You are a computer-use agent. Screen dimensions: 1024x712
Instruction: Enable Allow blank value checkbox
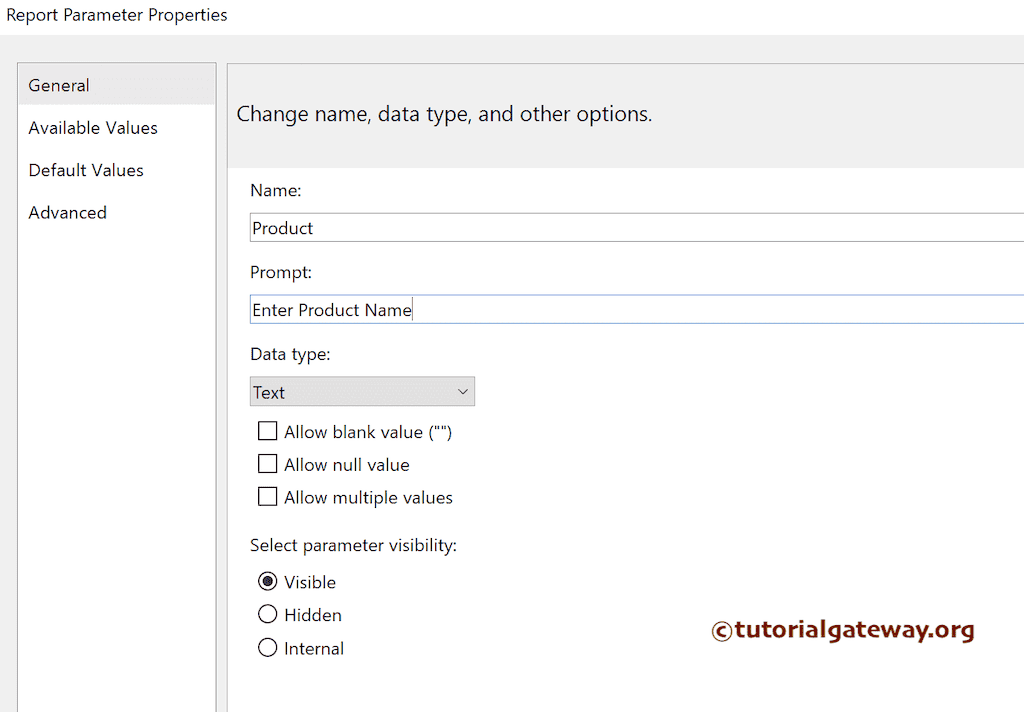(x=268, y=432)
